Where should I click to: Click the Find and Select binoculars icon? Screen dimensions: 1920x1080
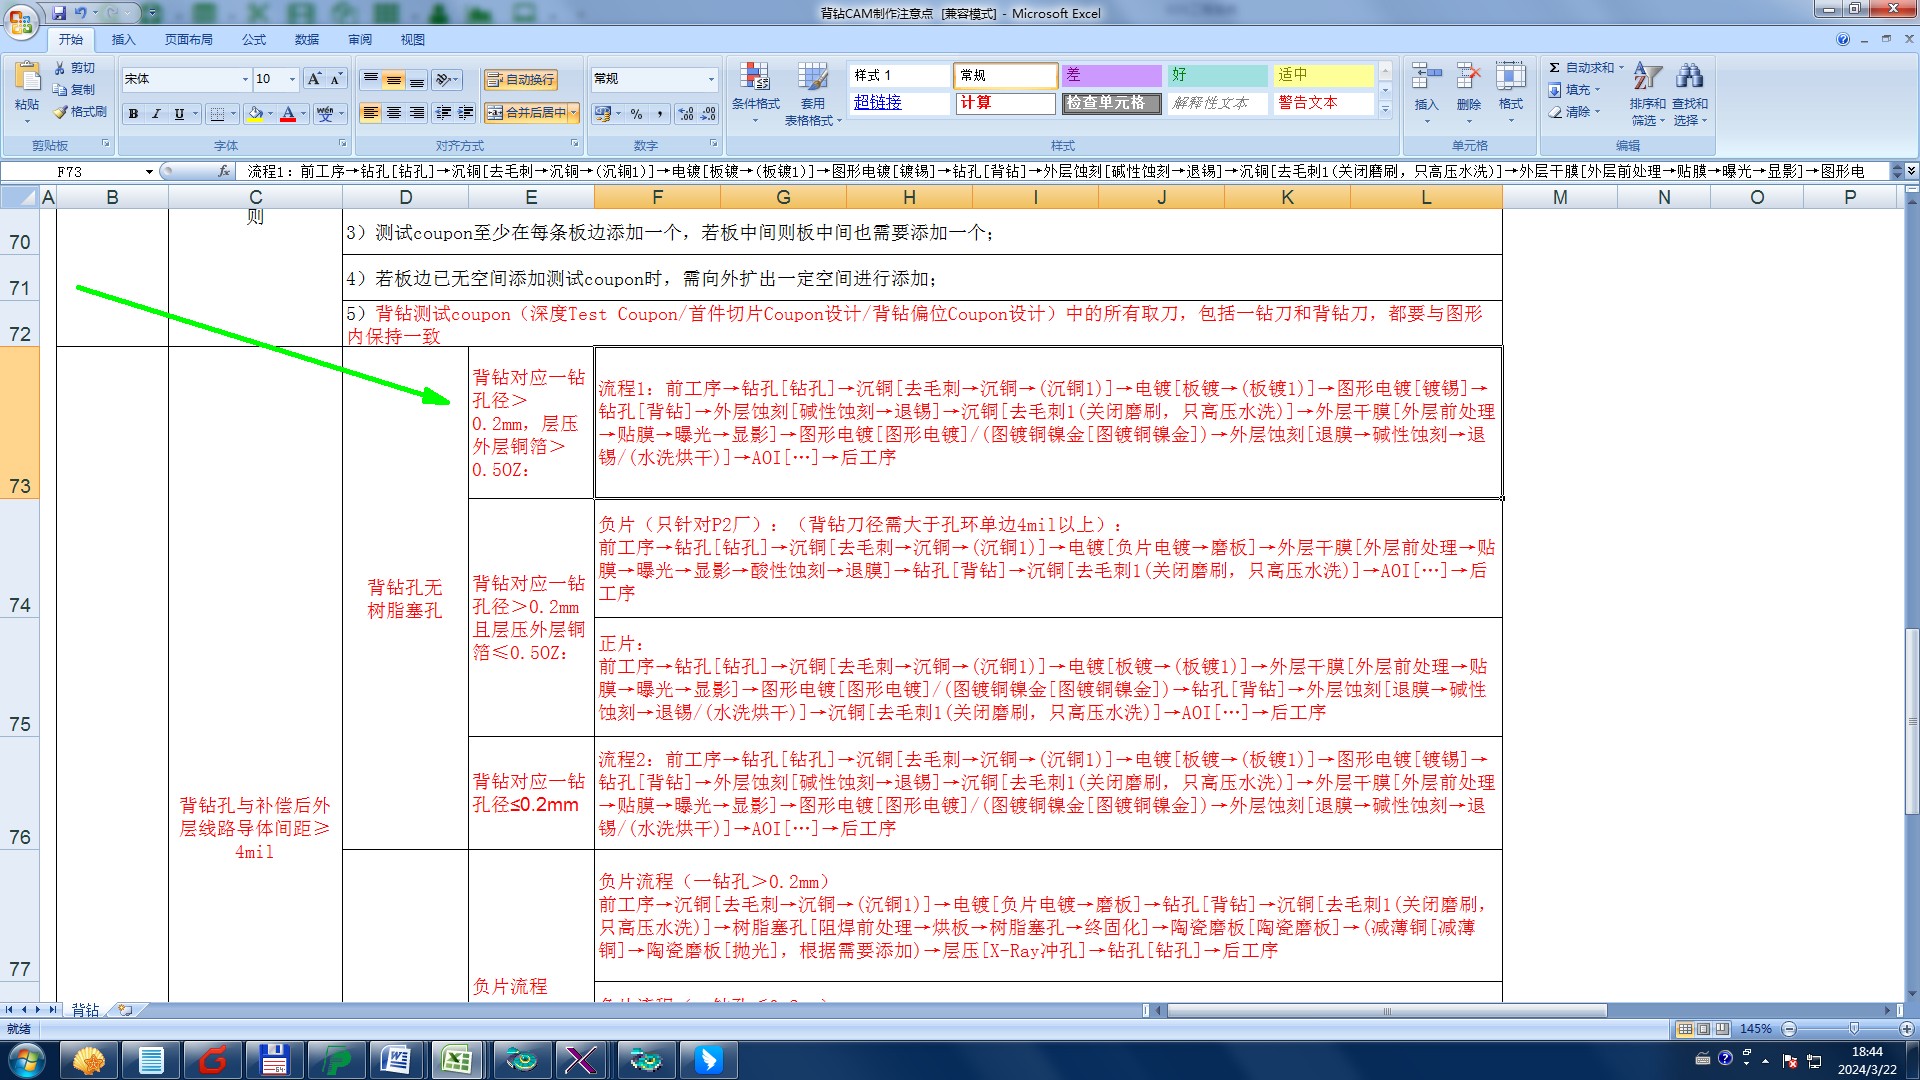tap(1689, 77)
